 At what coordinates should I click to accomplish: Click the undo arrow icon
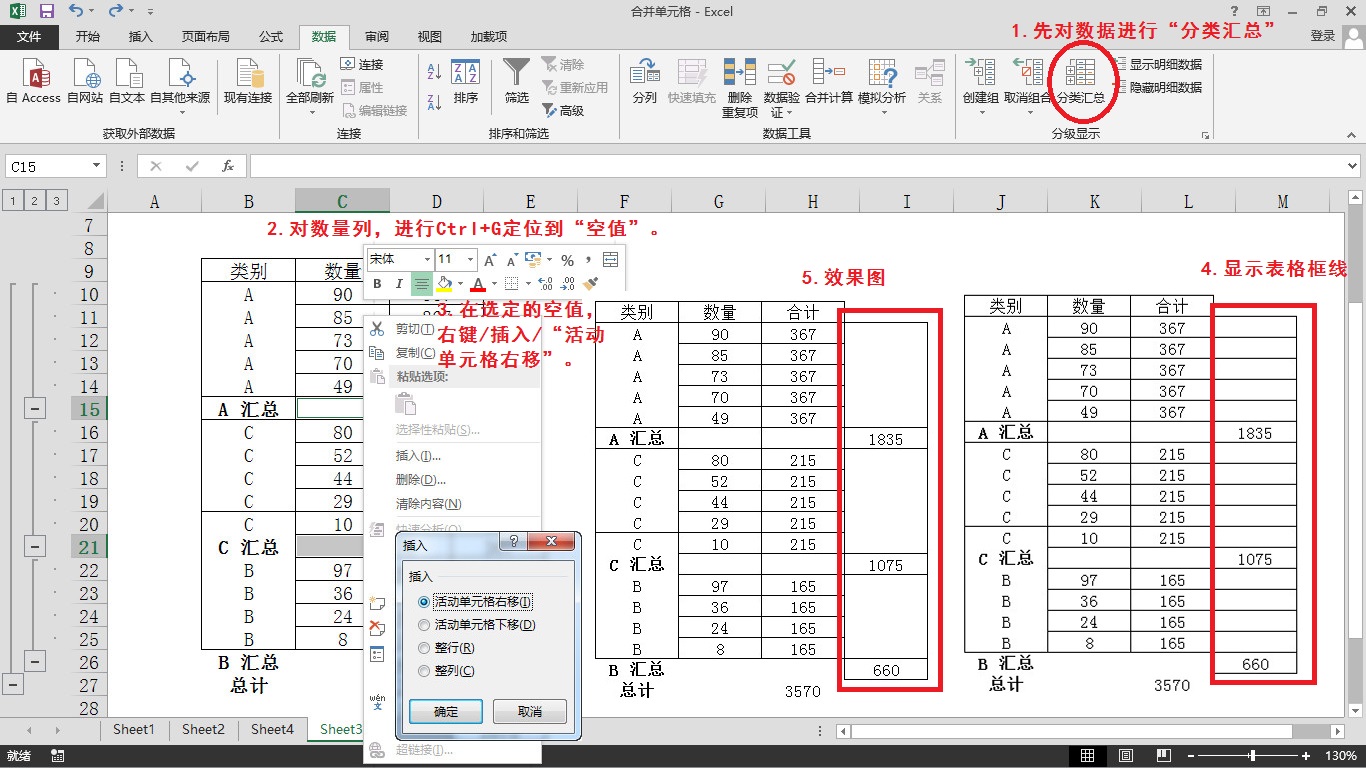point(77,12)
